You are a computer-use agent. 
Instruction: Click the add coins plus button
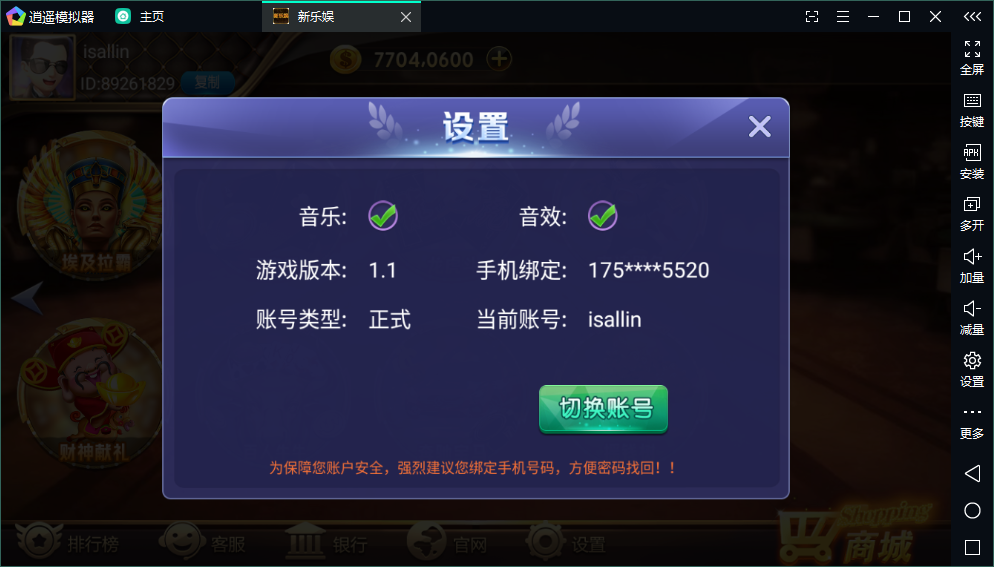pyautogui.click(x=500, y=60)
